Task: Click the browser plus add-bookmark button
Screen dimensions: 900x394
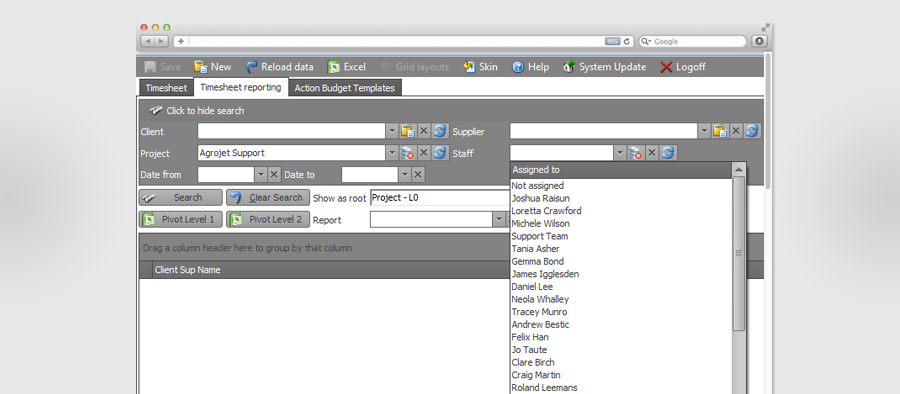Action: (x=181, y=41)
